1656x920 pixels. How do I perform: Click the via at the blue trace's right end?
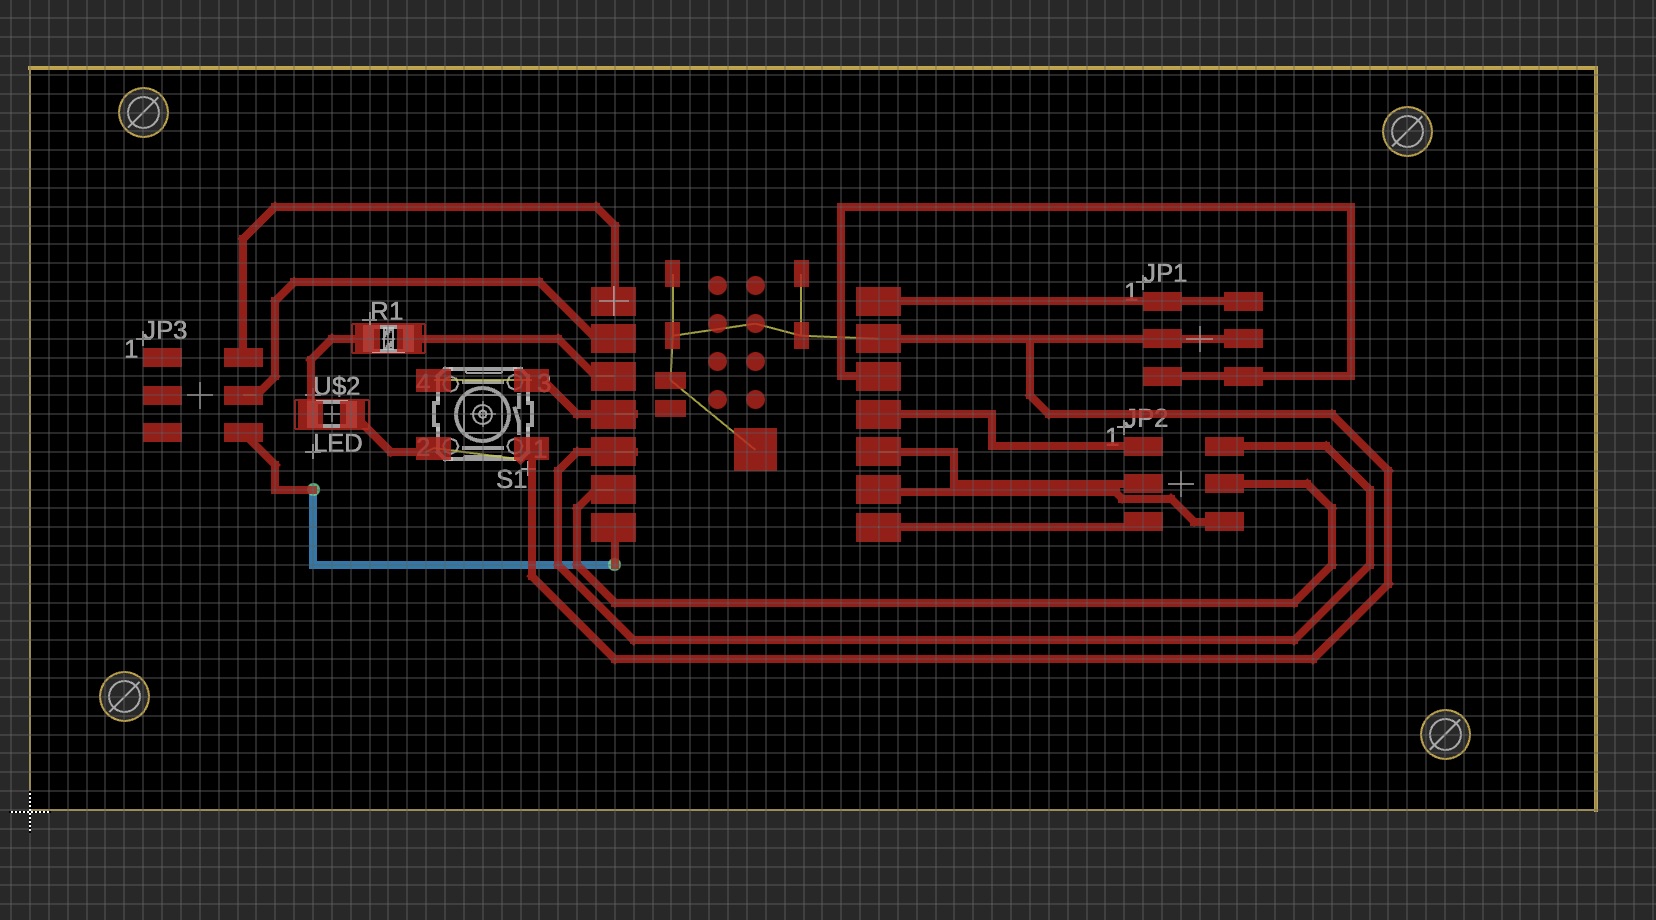point(614,565)
